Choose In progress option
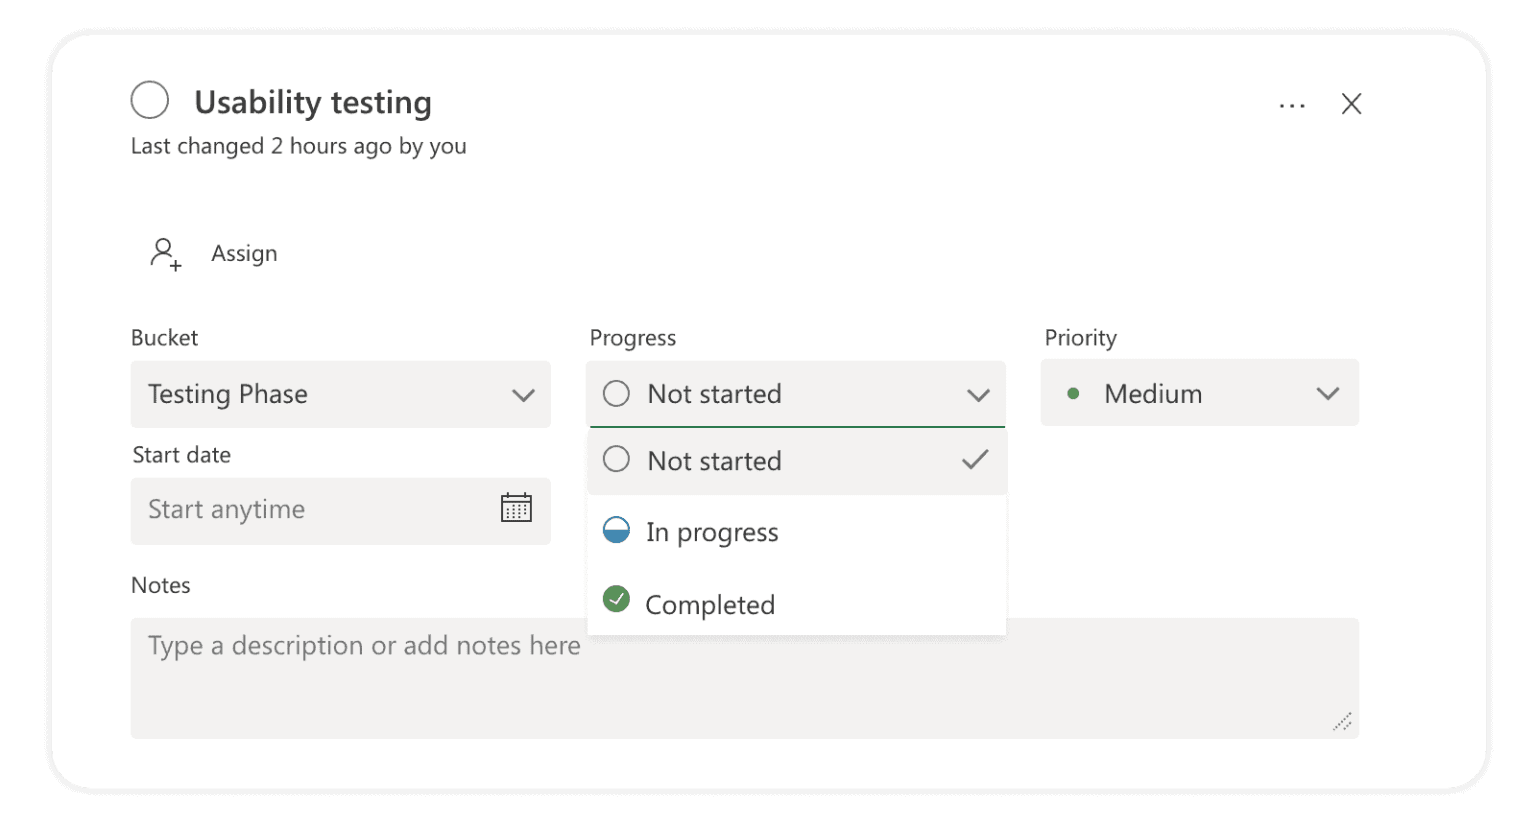The height and width of the screenshot is (829, 1536). [797, 531]
